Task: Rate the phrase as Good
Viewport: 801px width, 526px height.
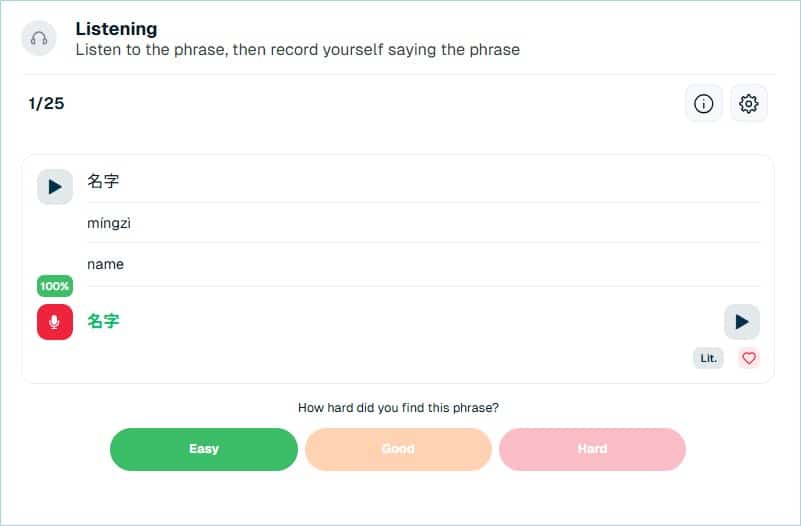Action: point(398,449)
